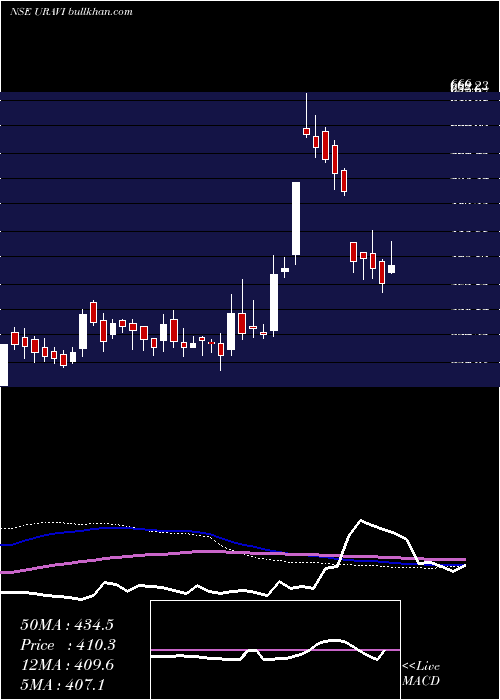Click the Price : 410.3 label
Viewport: 500px width, 700px height.
(x=68, y=645)
